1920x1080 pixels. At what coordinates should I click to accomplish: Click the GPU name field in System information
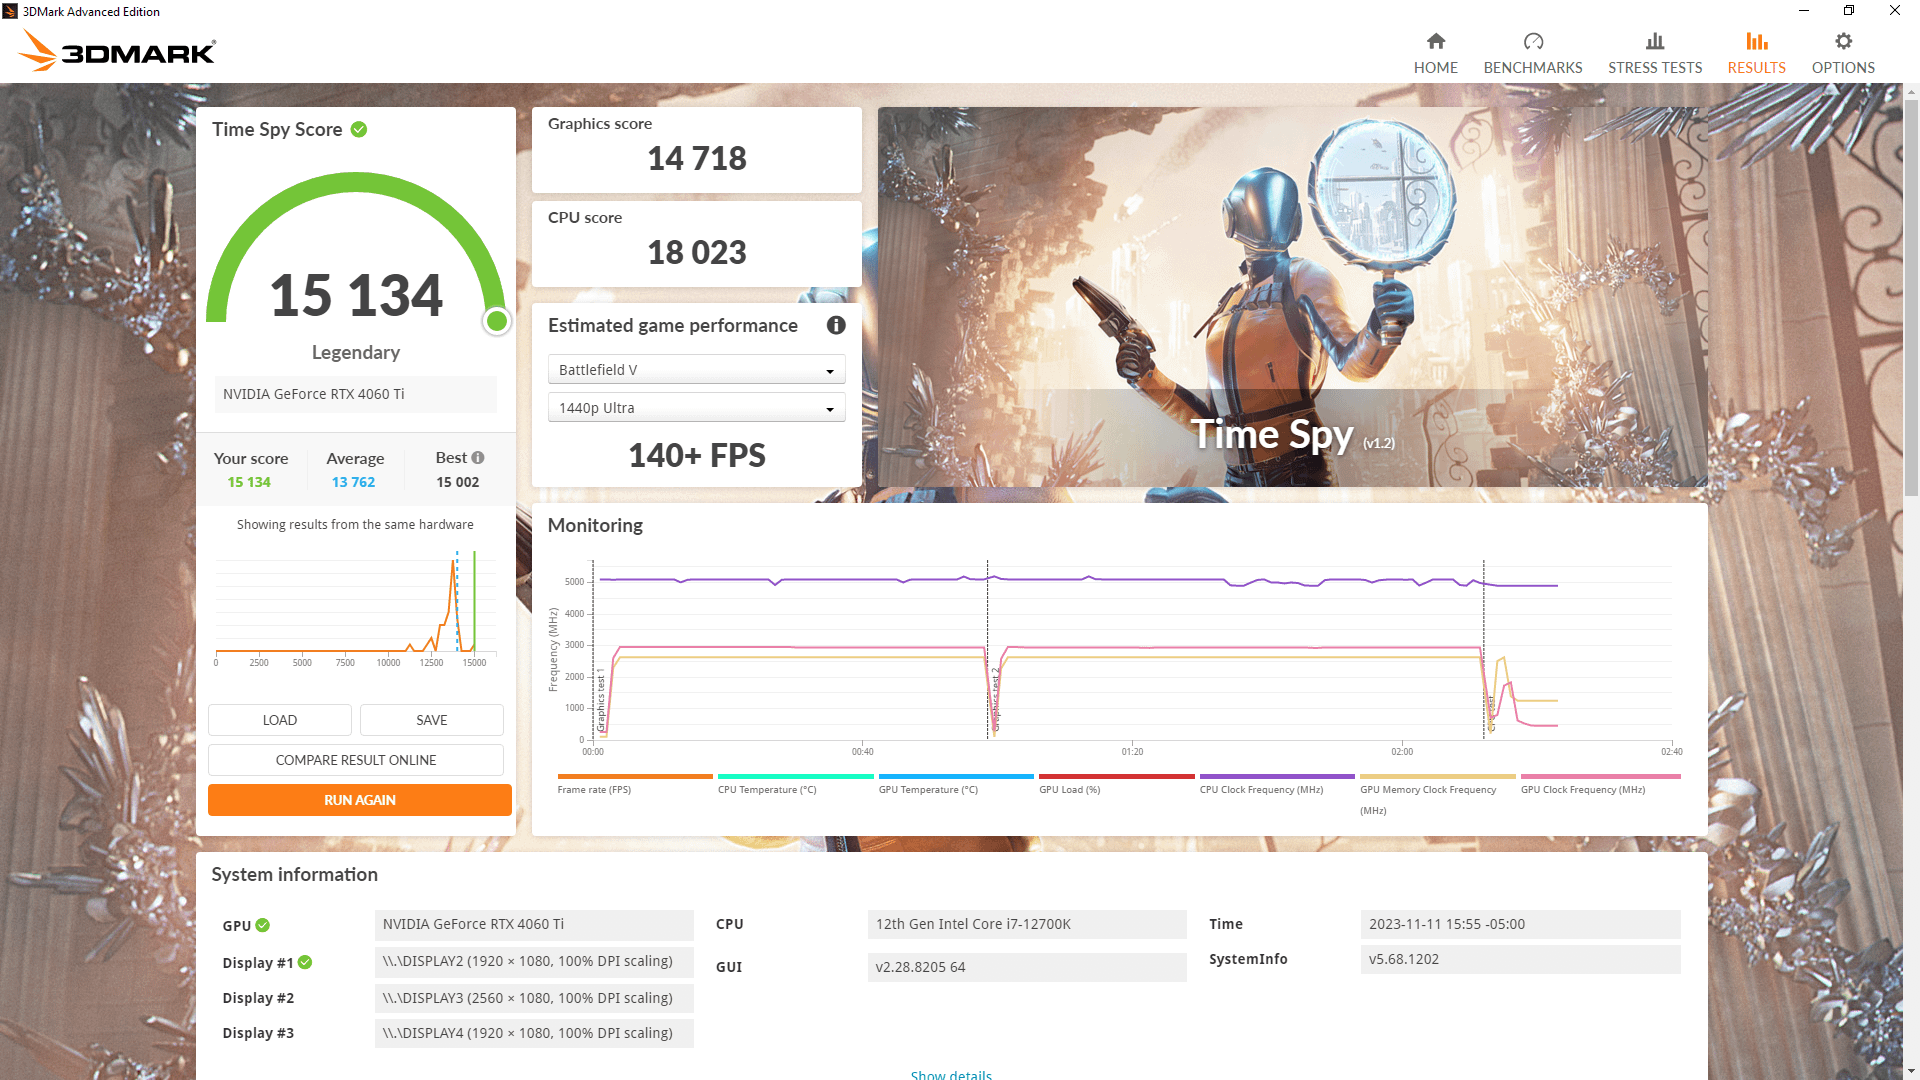pos(534,925)
